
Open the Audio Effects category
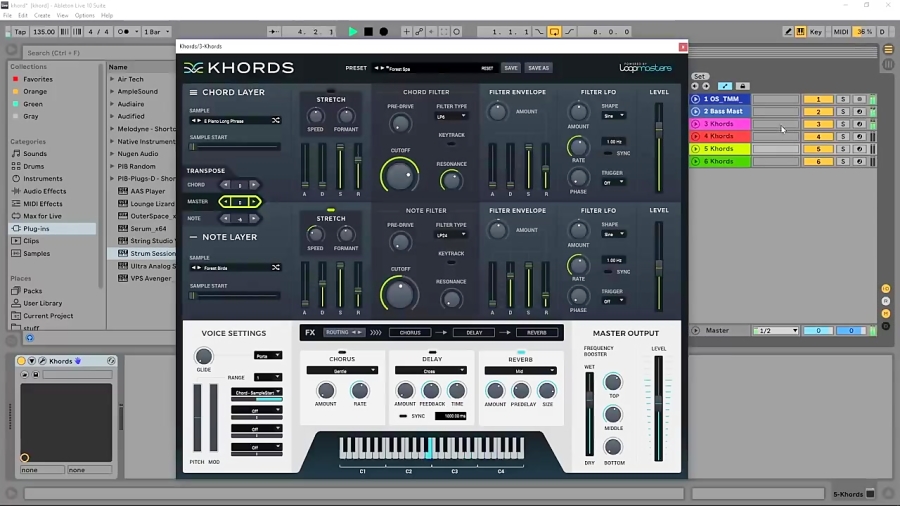click(44, 191)
